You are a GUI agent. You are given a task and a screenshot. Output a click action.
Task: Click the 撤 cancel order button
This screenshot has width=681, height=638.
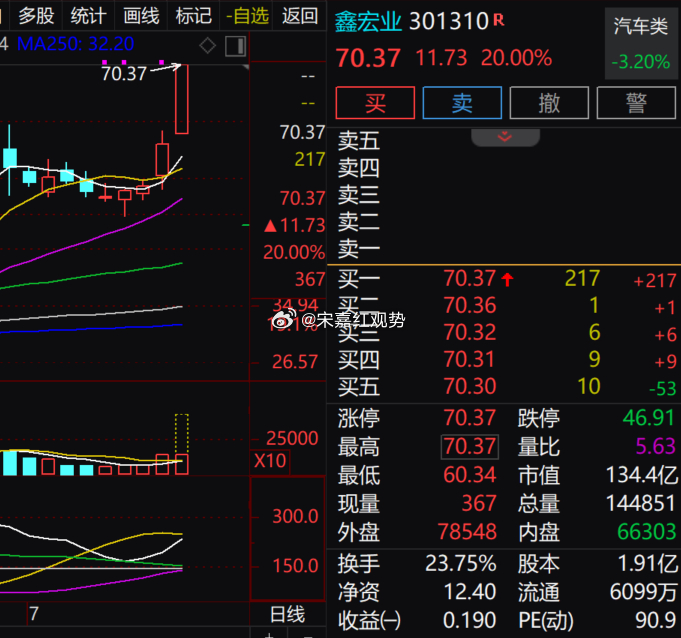pos(549,103)
